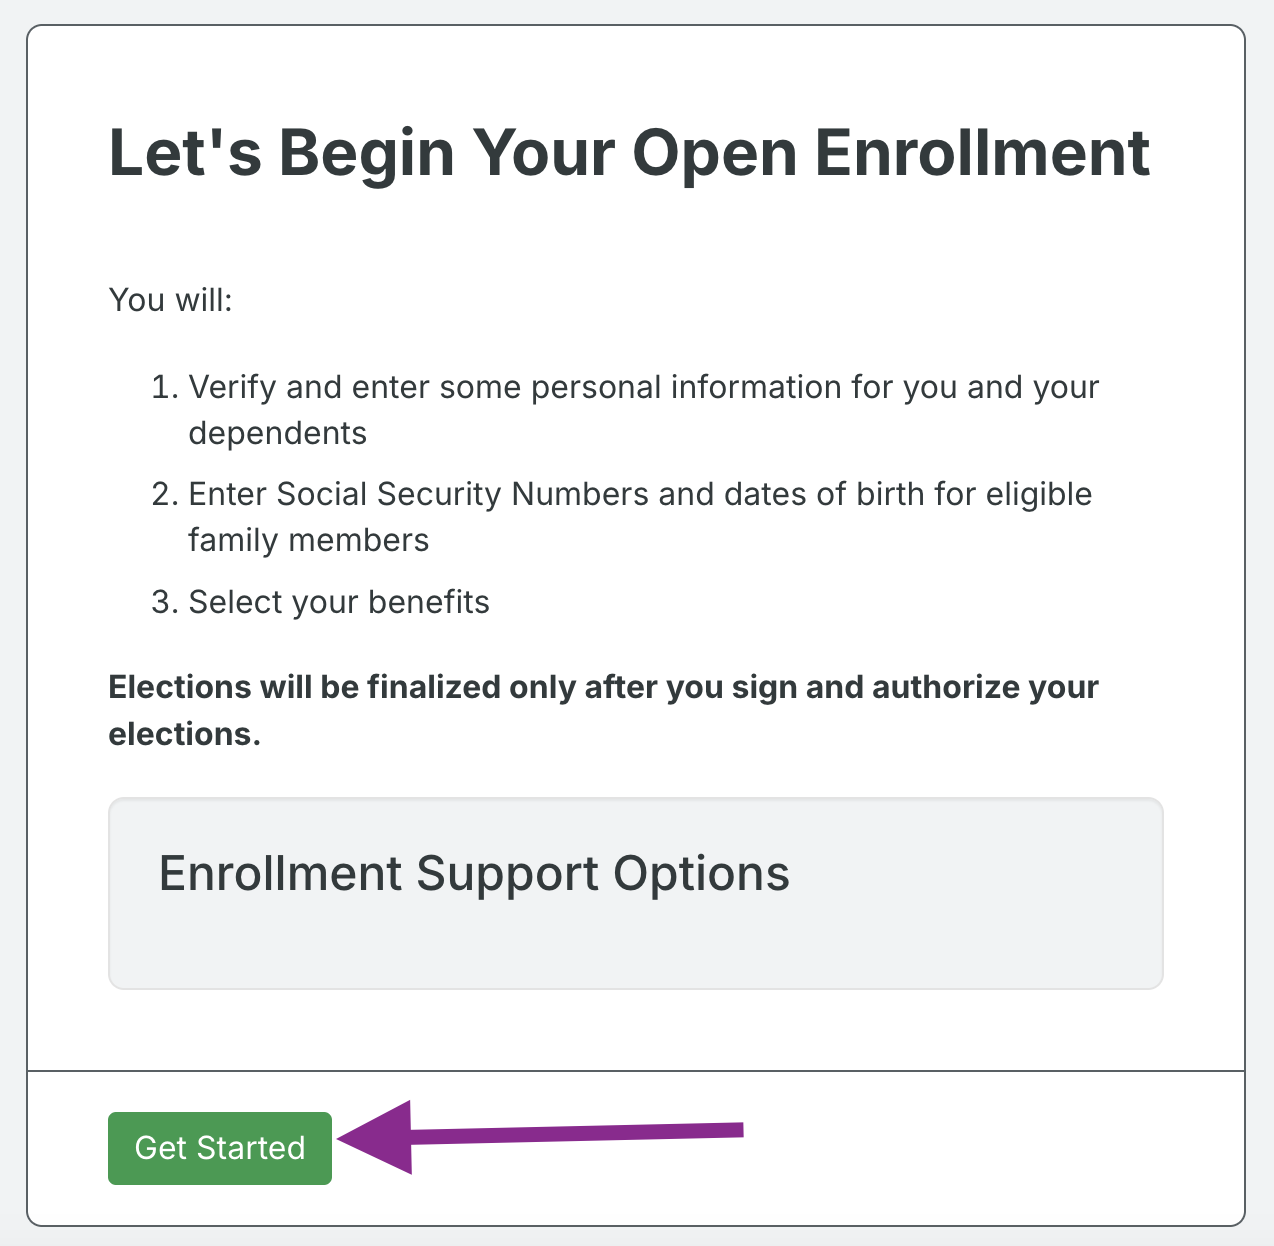Click the word dependents in step one

(x=277, y=432)
